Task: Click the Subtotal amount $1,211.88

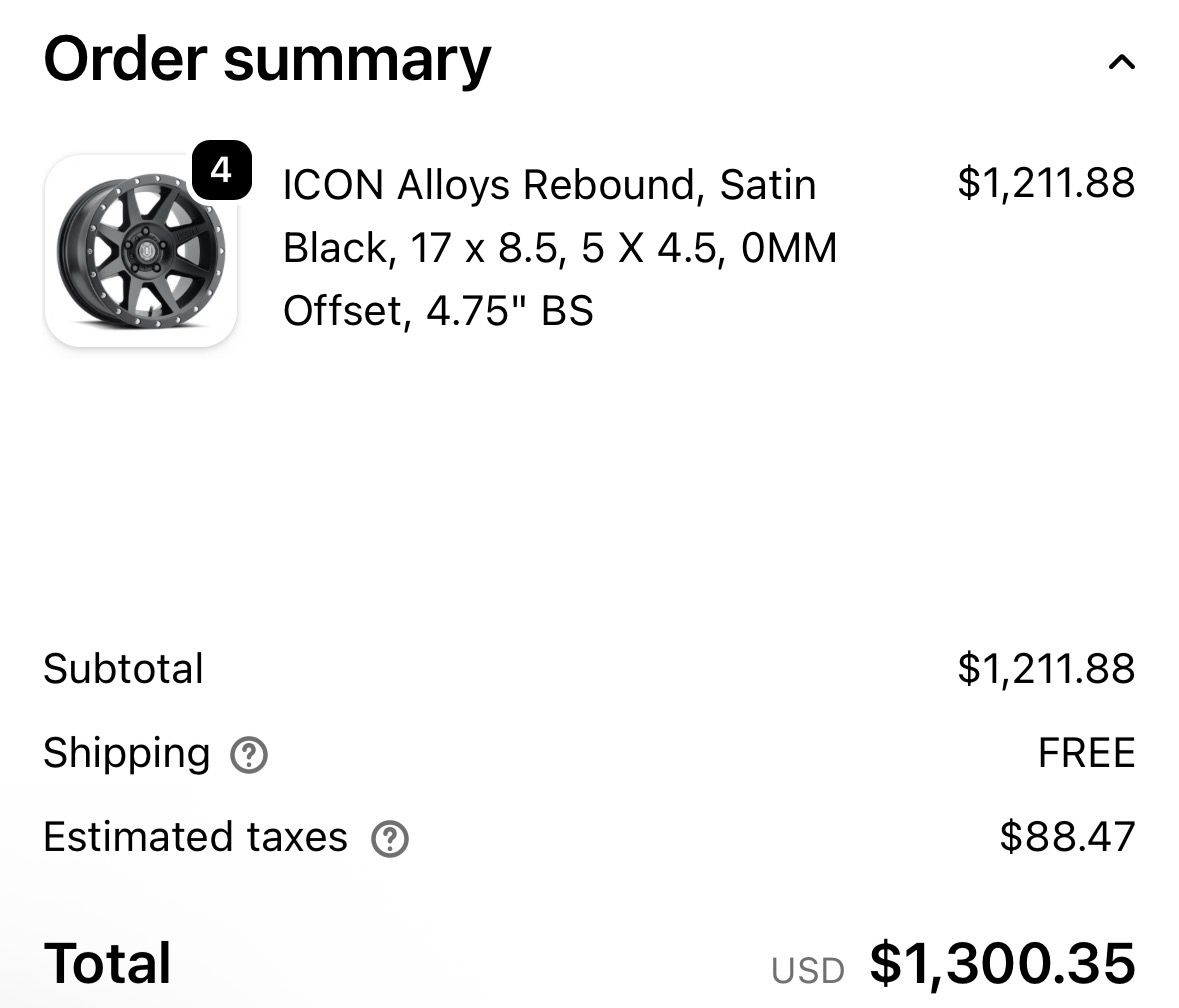Action: coord(1046,669)
